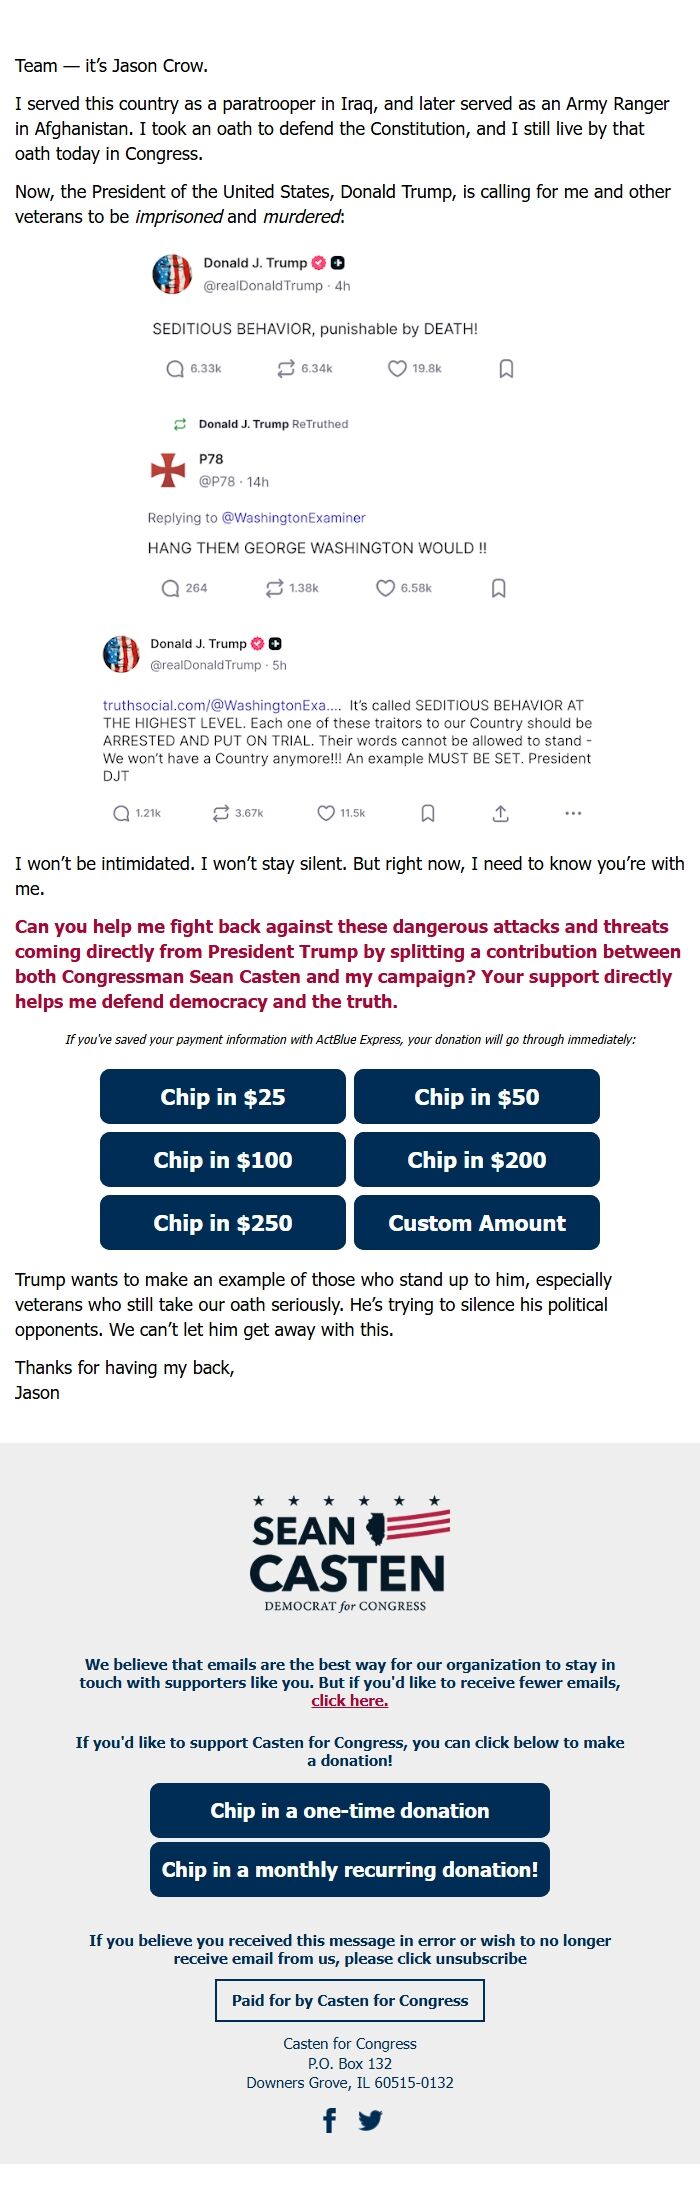Click the P78 red cross avatar
The height and width of the screenshot is (2187, 700).
pyautogui.click(x=167, y=470)
